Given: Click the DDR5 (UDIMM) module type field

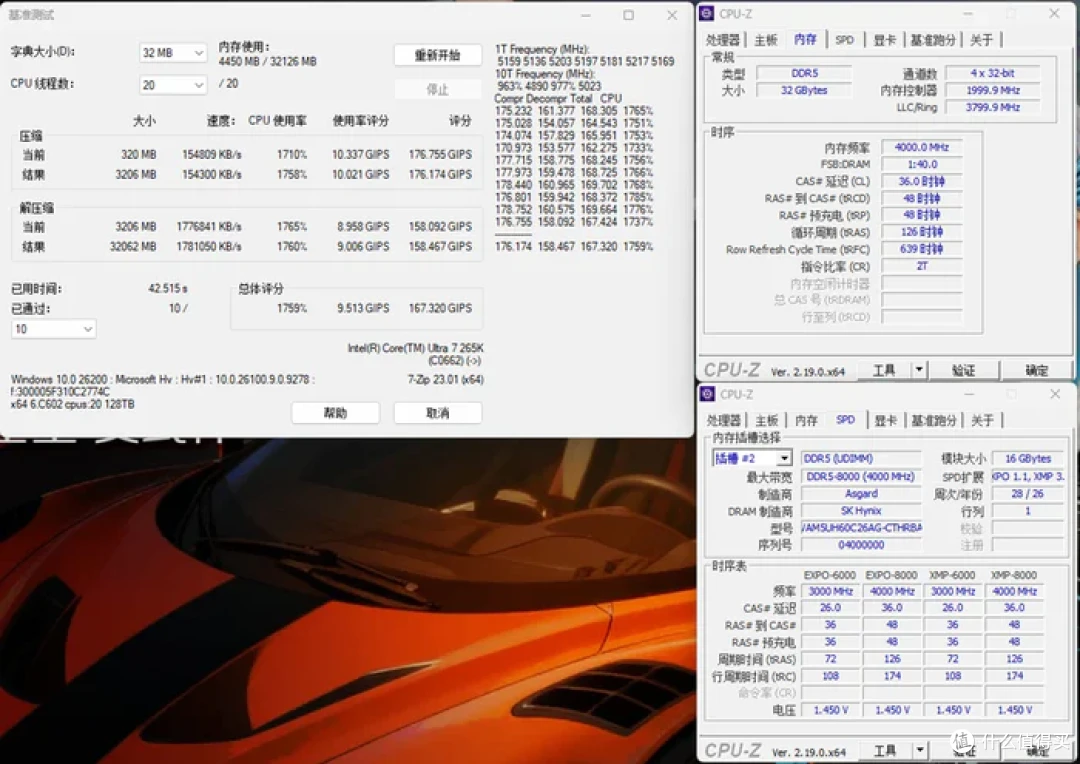Looking at the screenshot, I should [861, 458].
